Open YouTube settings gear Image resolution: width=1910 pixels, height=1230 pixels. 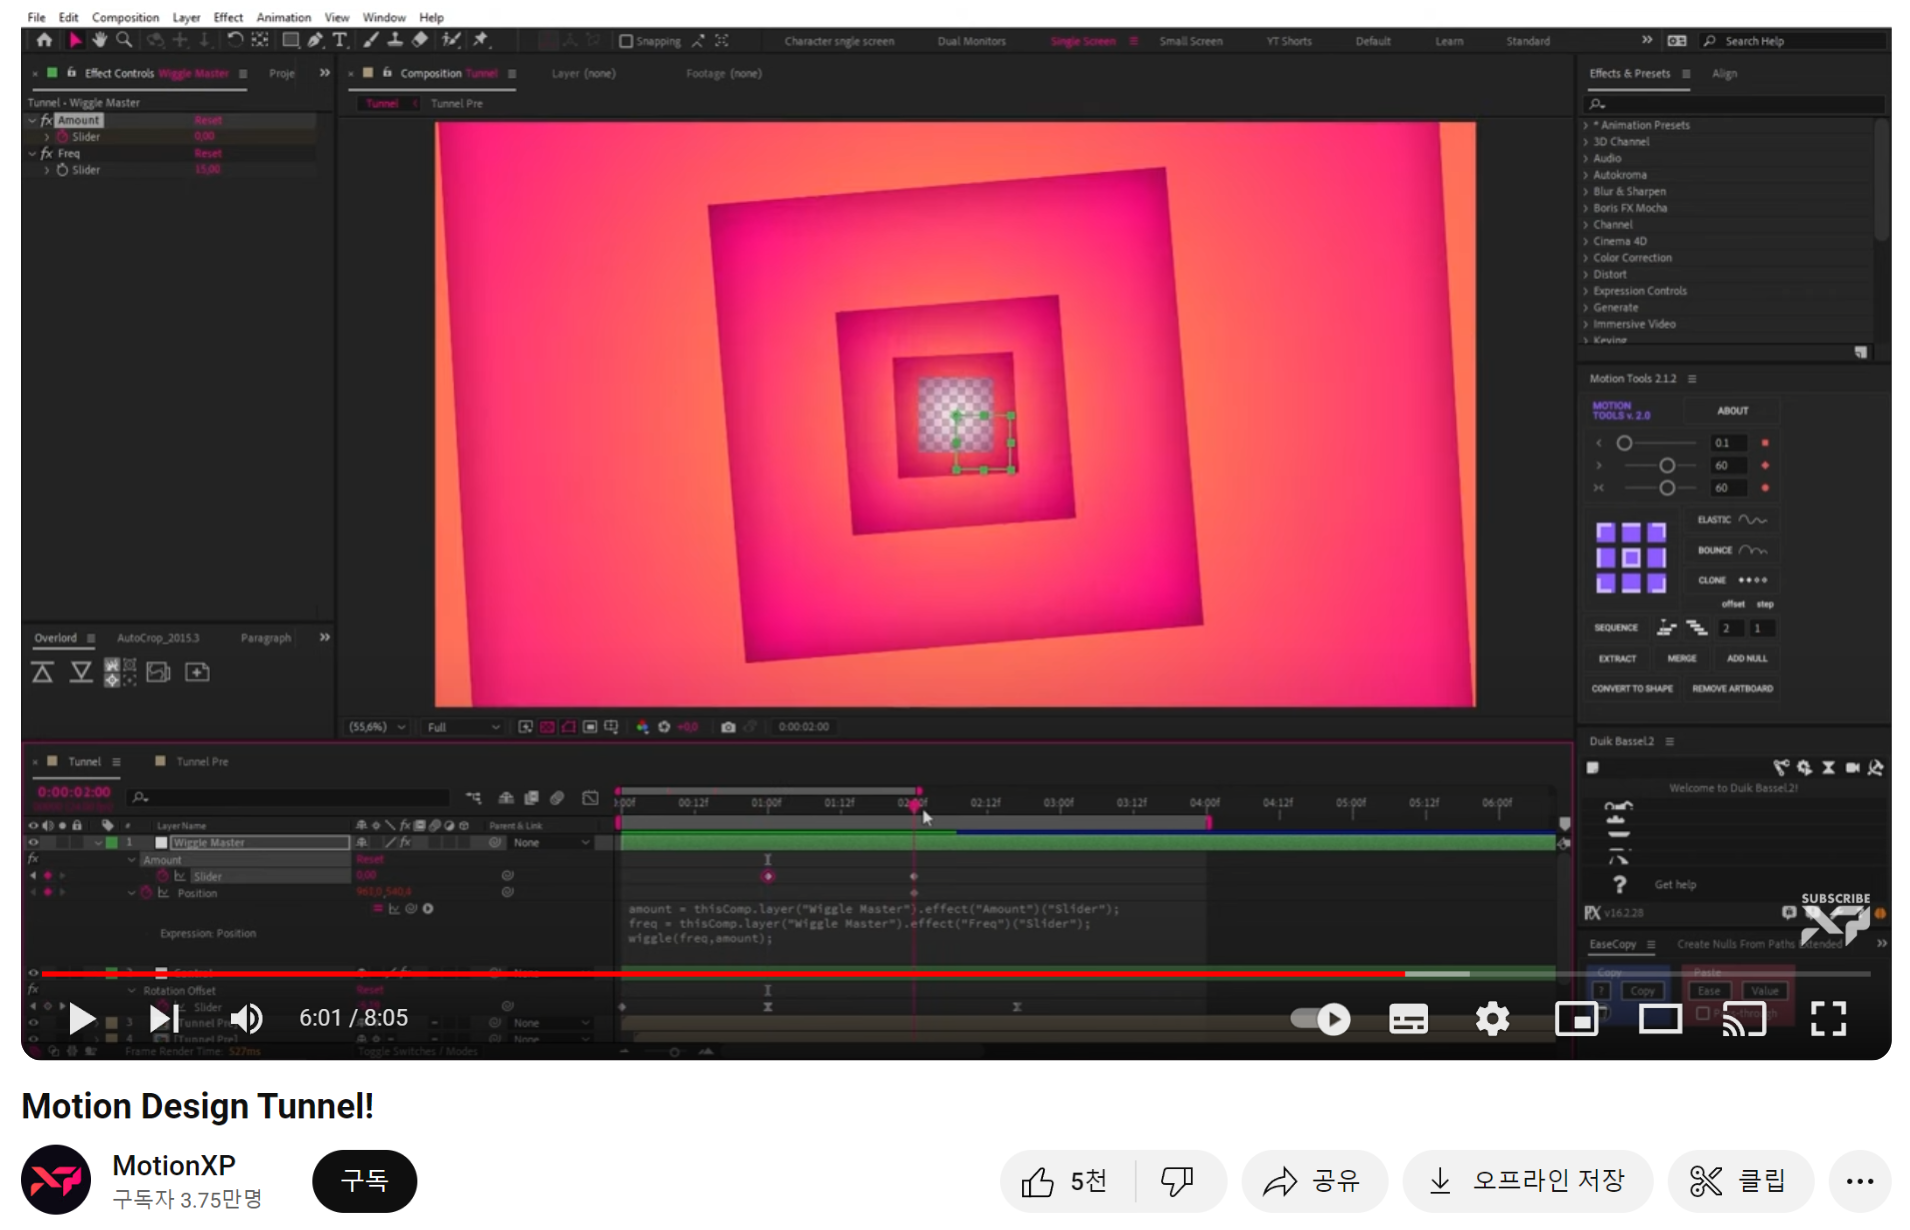tap(1492, 1019)
